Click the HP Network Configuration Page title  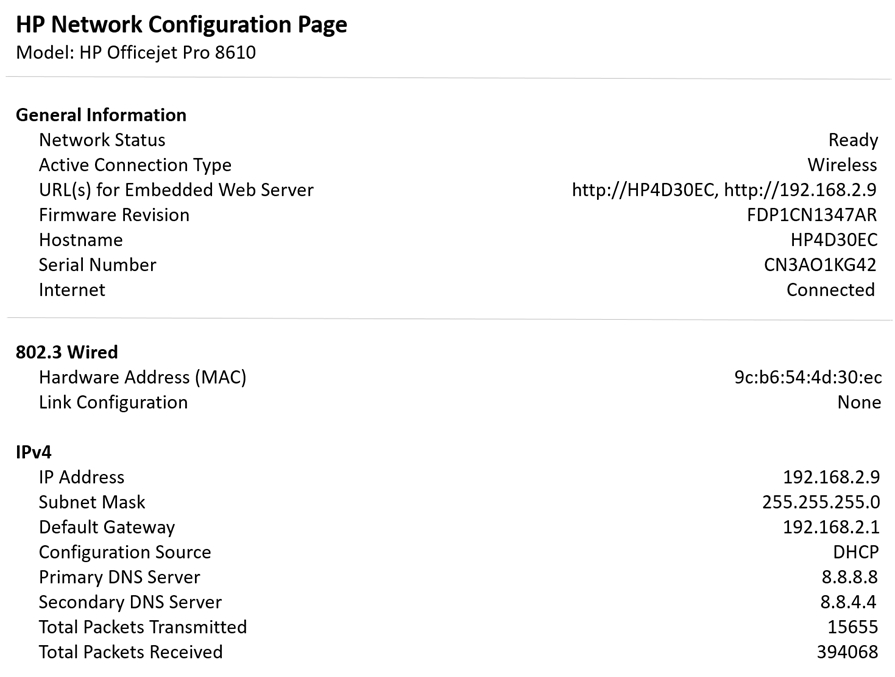coord(182,25)
